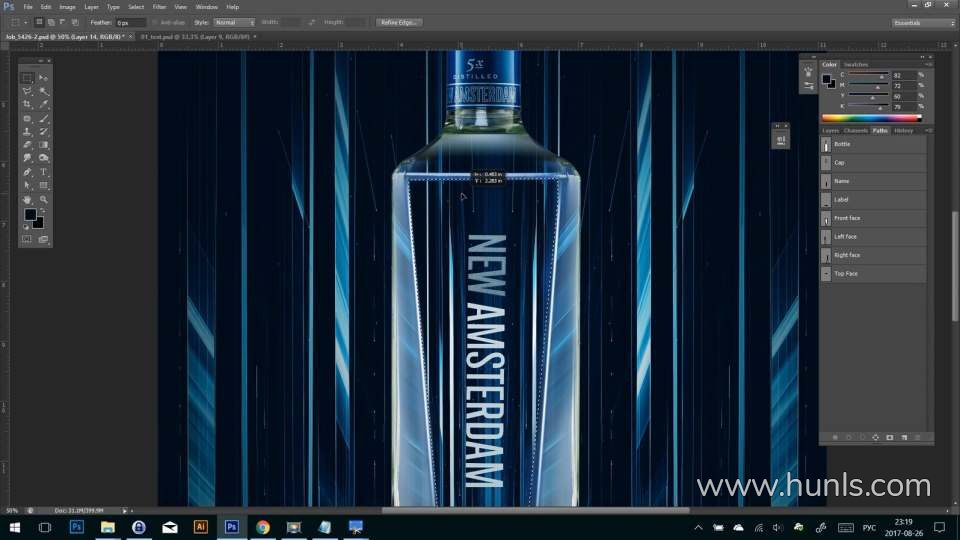
Task: Select the Healing Brush tool
Action: pos(27,118)
